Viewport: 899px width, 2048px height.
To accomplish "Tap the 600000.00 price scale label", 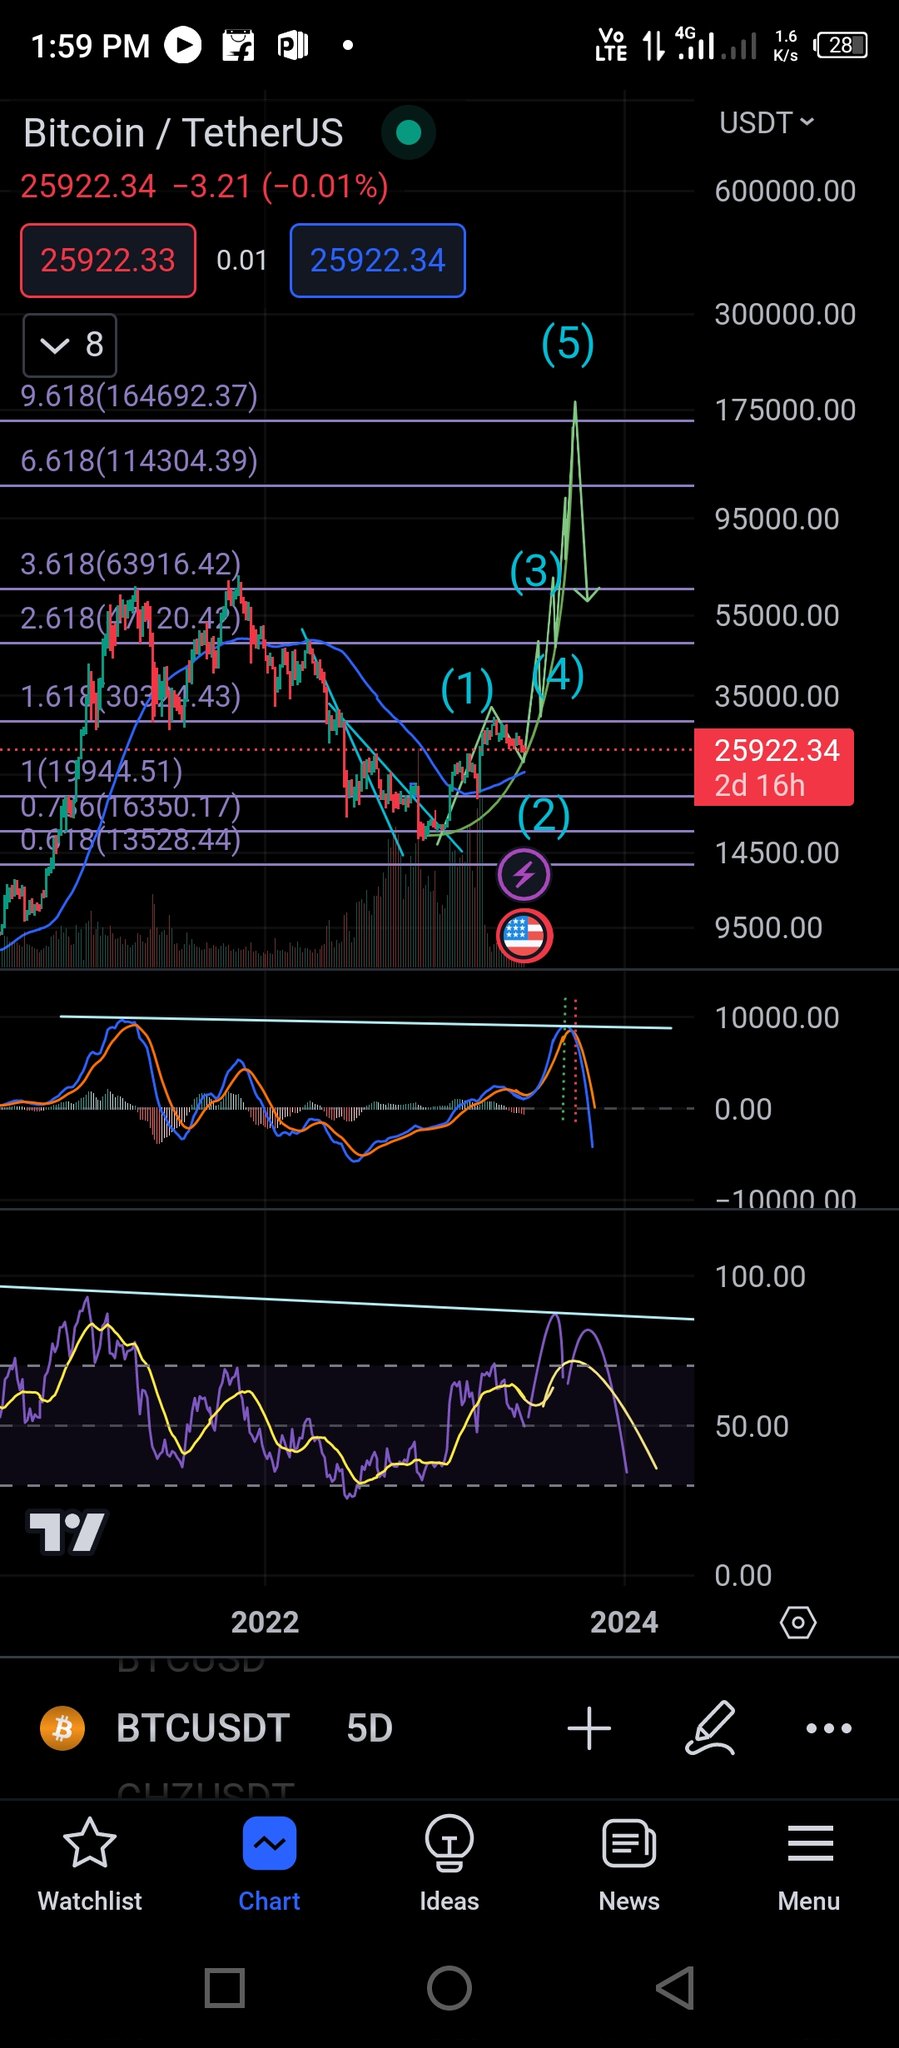I will (x=785, y=191).
